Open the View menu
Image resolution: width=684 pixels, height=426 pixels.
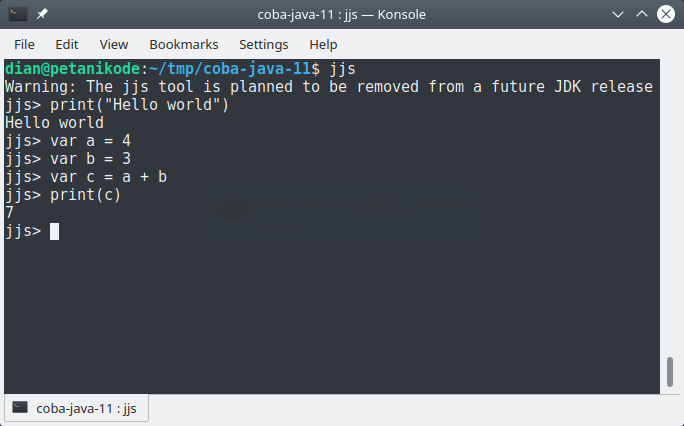click(114, 44)
